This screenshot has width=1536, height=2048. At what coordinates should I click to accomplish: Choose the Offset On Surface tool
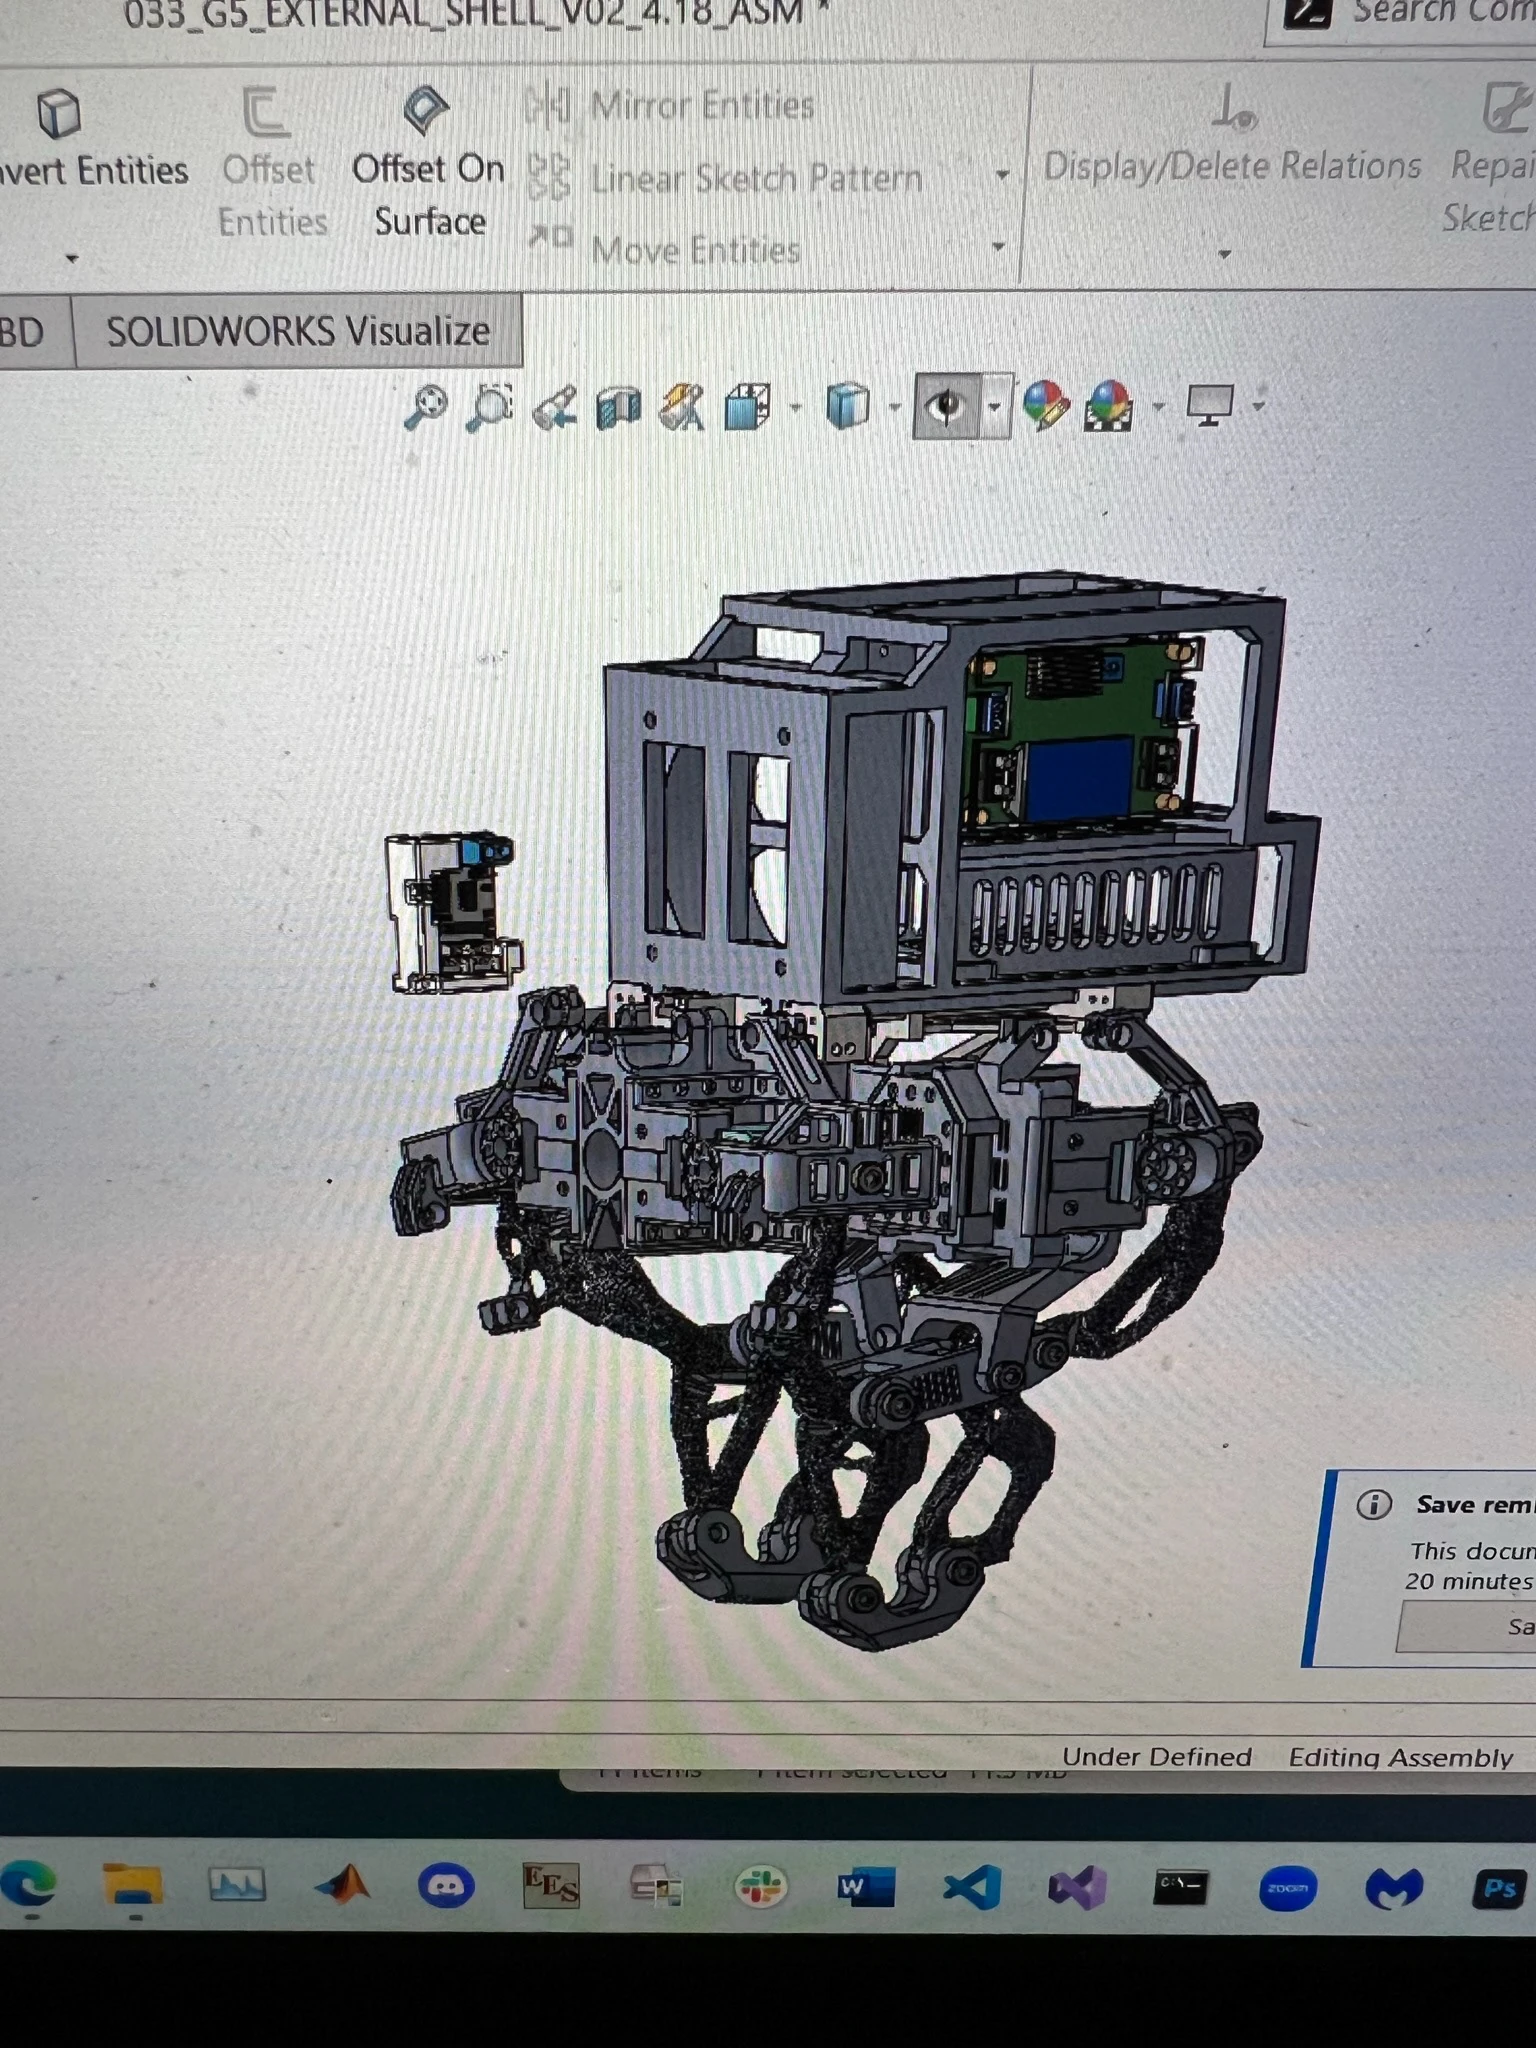428,164
